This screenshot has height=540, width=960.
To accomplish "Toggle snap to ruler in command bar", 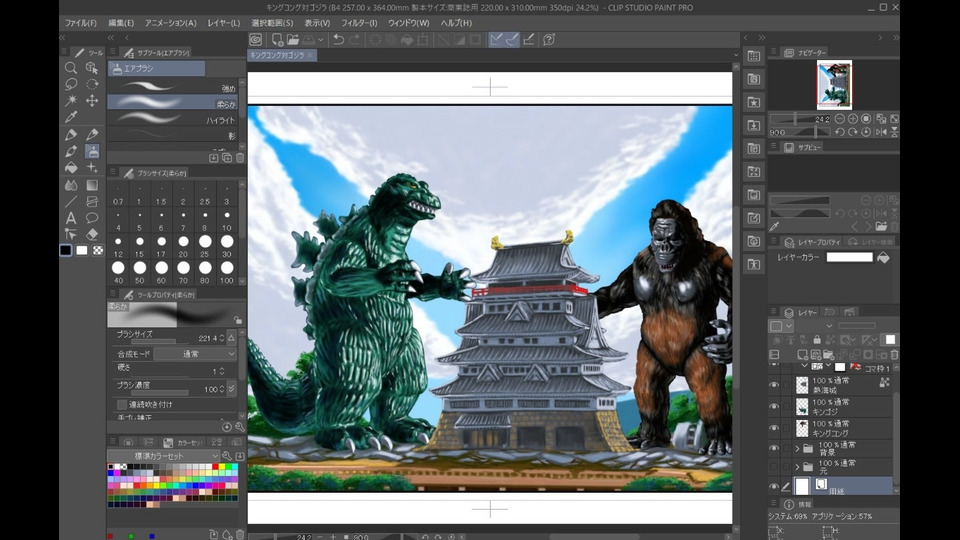I will [x=497, y=40].
